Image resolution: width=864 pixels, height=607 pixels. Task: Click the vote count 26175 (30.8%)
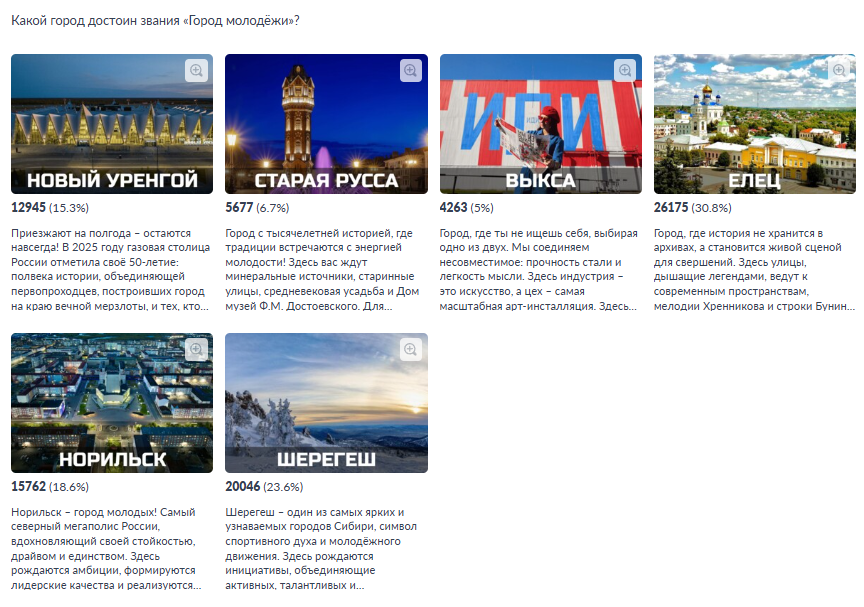tap(693, 208)
